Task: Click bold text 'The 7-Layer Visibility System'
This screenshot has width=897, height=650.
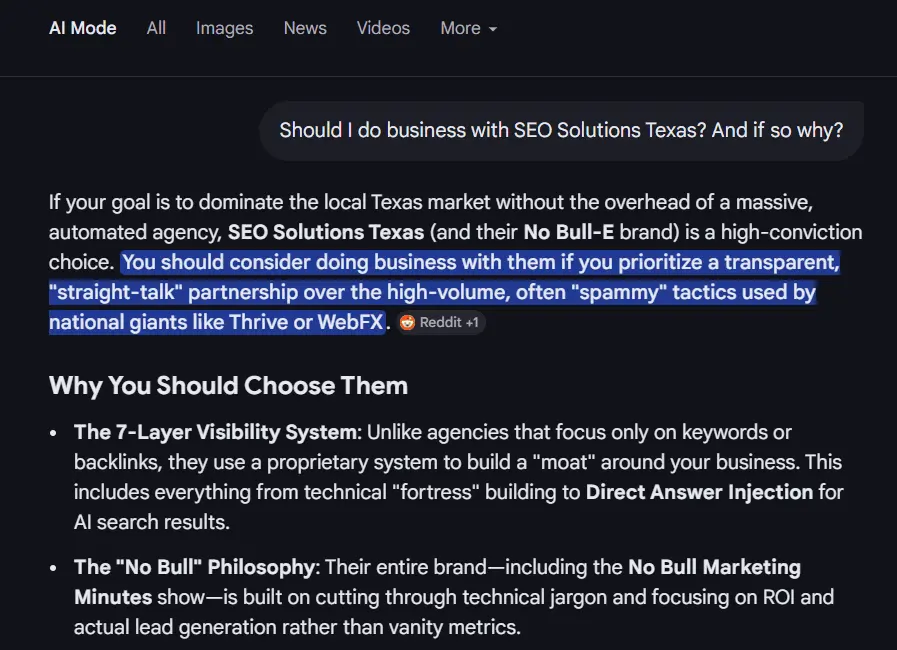Action: coord(215,432)
